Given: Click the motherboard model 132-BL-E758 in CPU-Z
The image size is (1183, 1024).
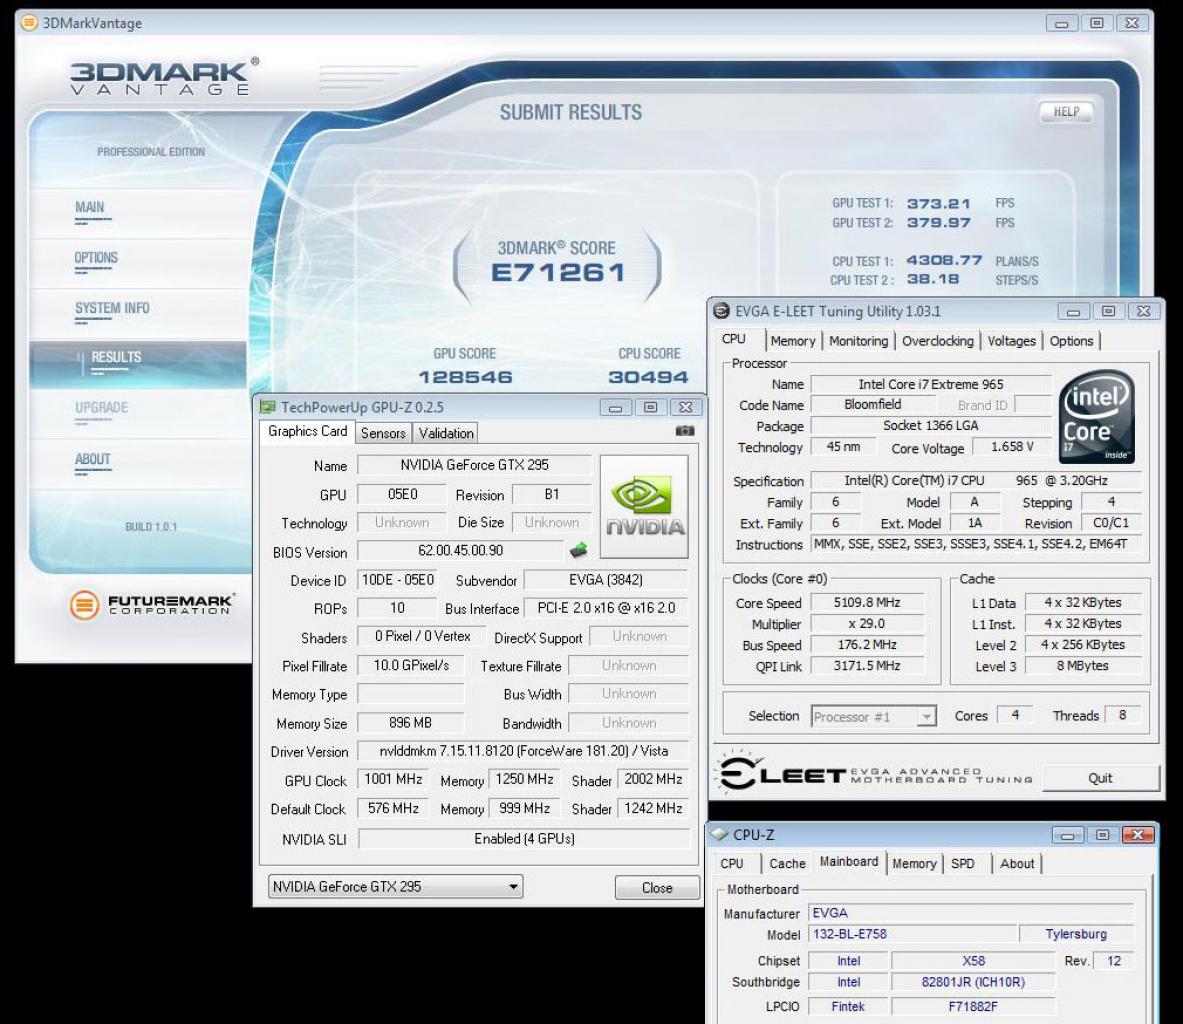Looking at the screenshot, I should coord(911,934).
